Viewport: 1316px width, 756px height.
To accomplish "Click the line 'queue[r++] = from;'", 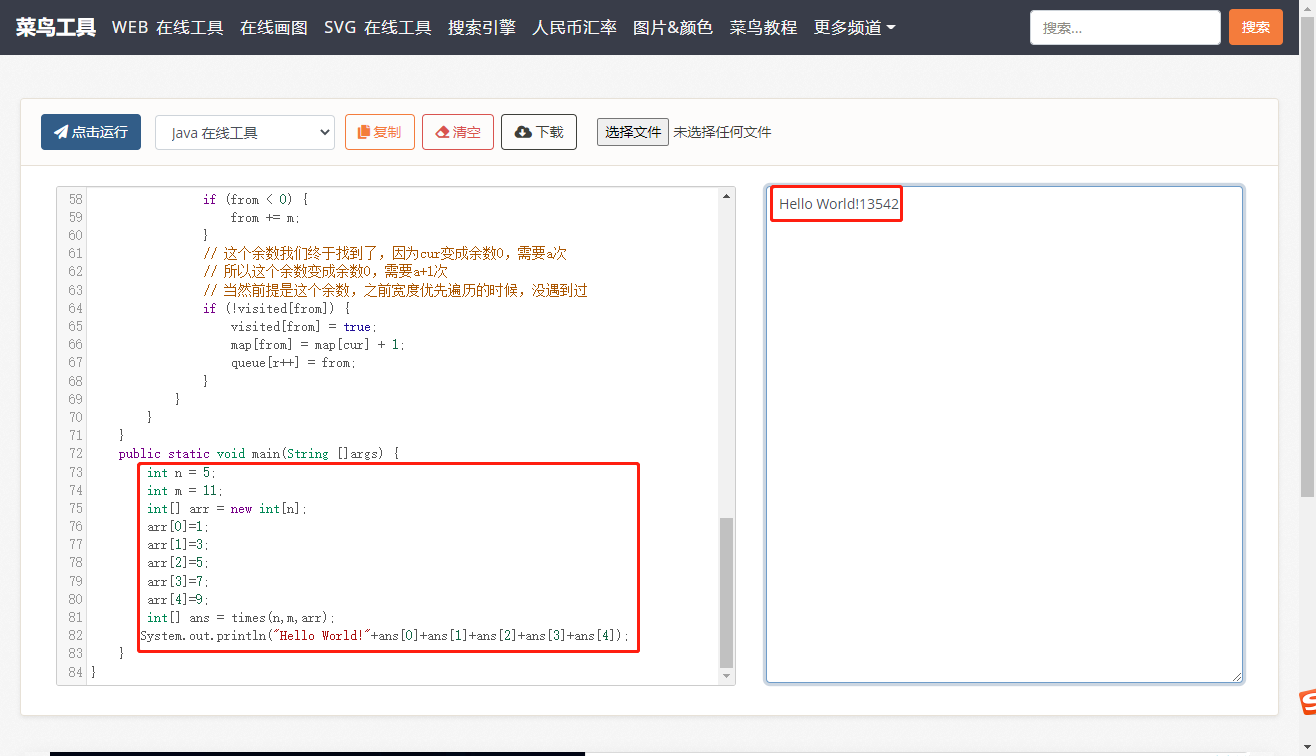I will coord(293,362).
